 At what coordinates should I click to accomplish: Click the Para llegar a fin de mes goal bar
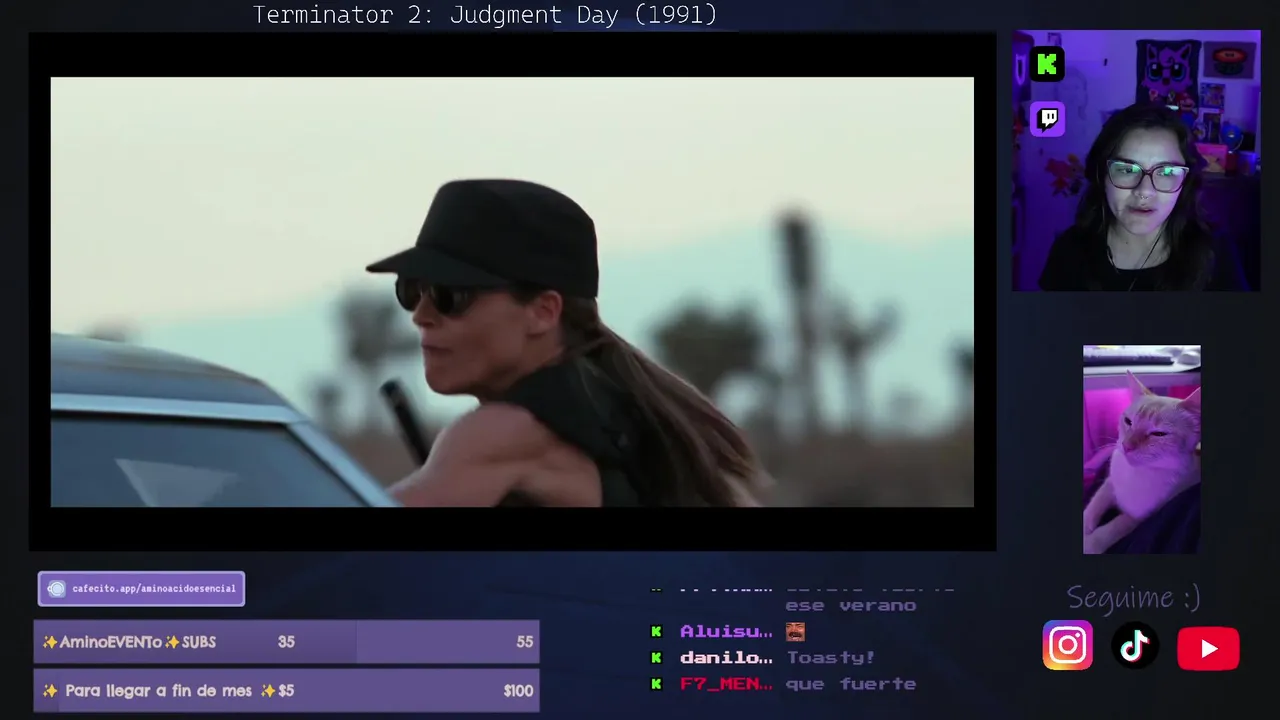point(287,690)
